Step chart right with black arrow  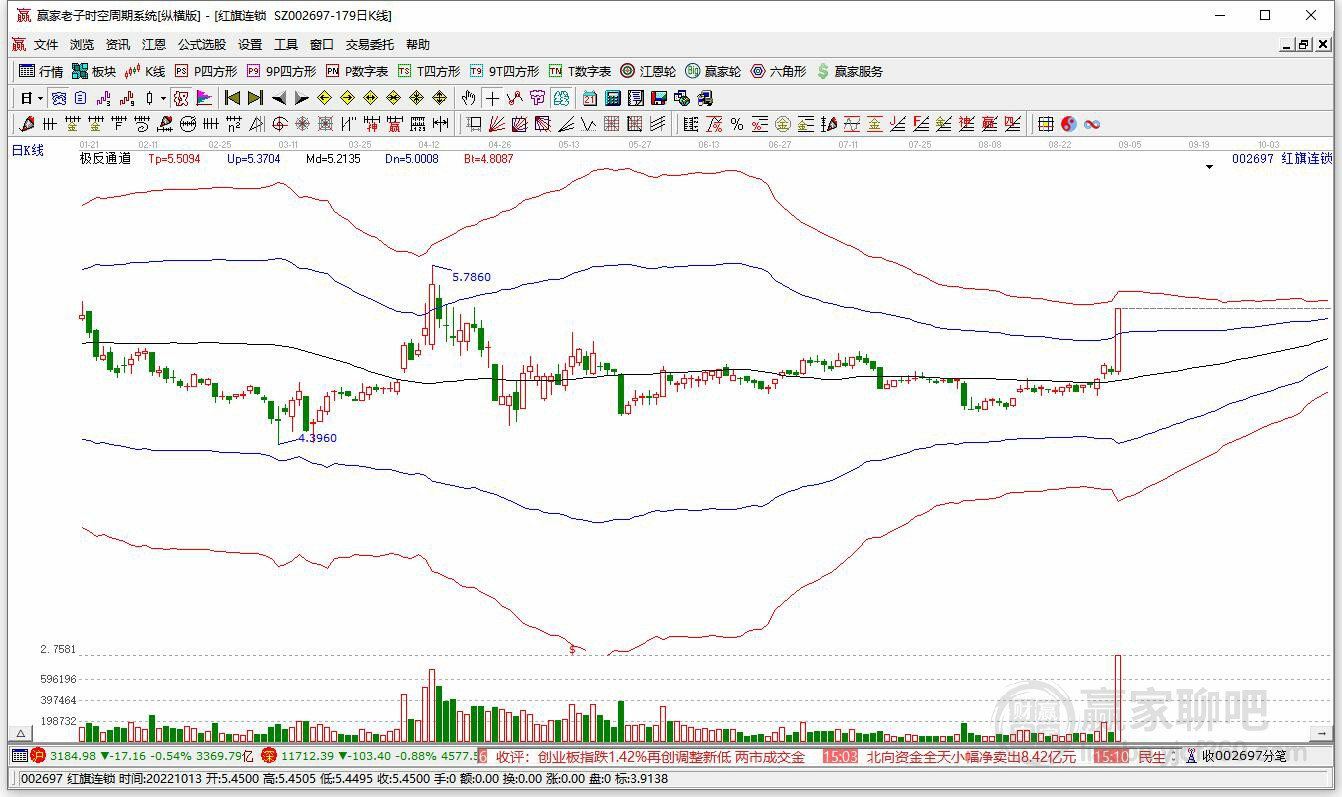[x=301, y=98]
